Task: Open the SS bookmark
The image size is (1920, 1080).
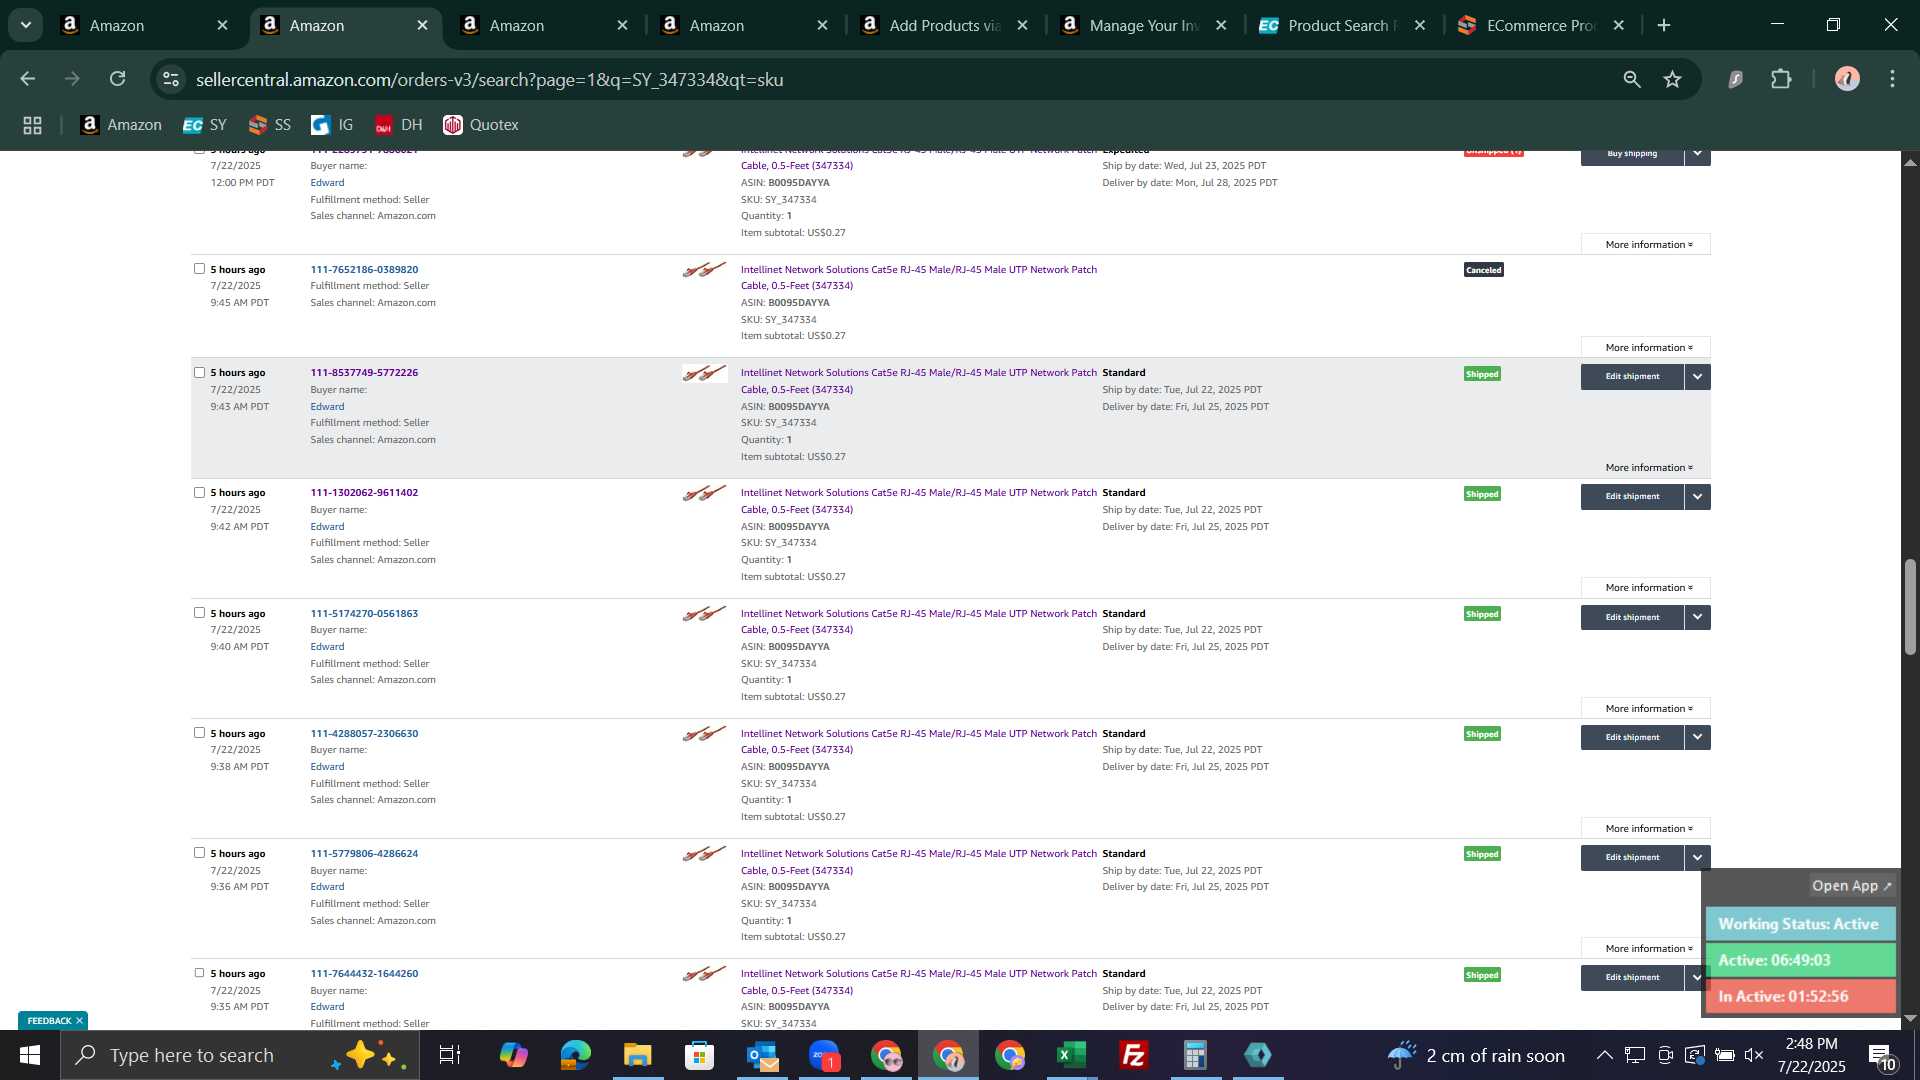Action: (x=269, y=125)
